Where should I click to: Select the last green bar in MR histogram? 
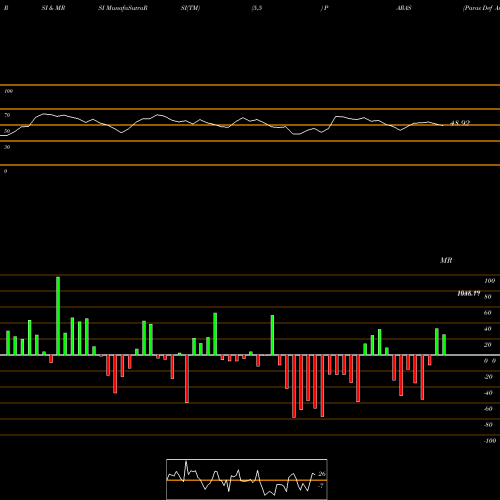[x=444, y=345]
